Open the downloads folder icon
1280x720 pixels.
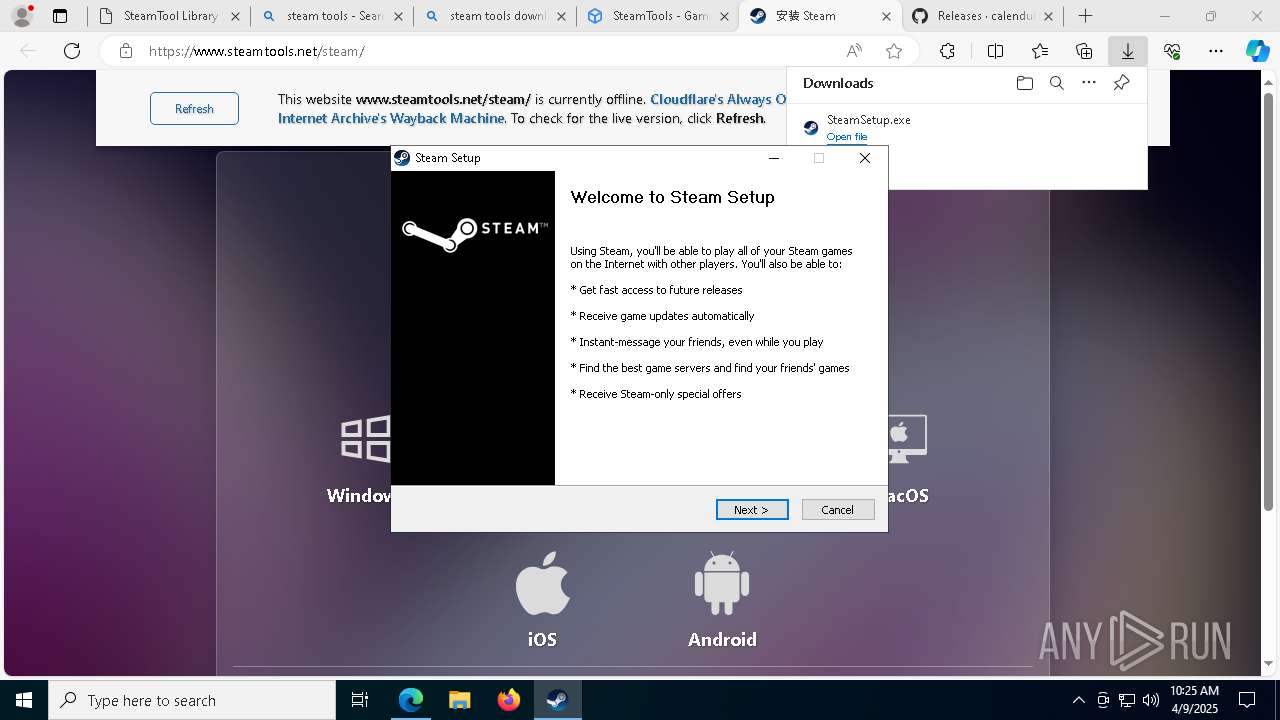pyautogui.click(x=1024, y=83)
